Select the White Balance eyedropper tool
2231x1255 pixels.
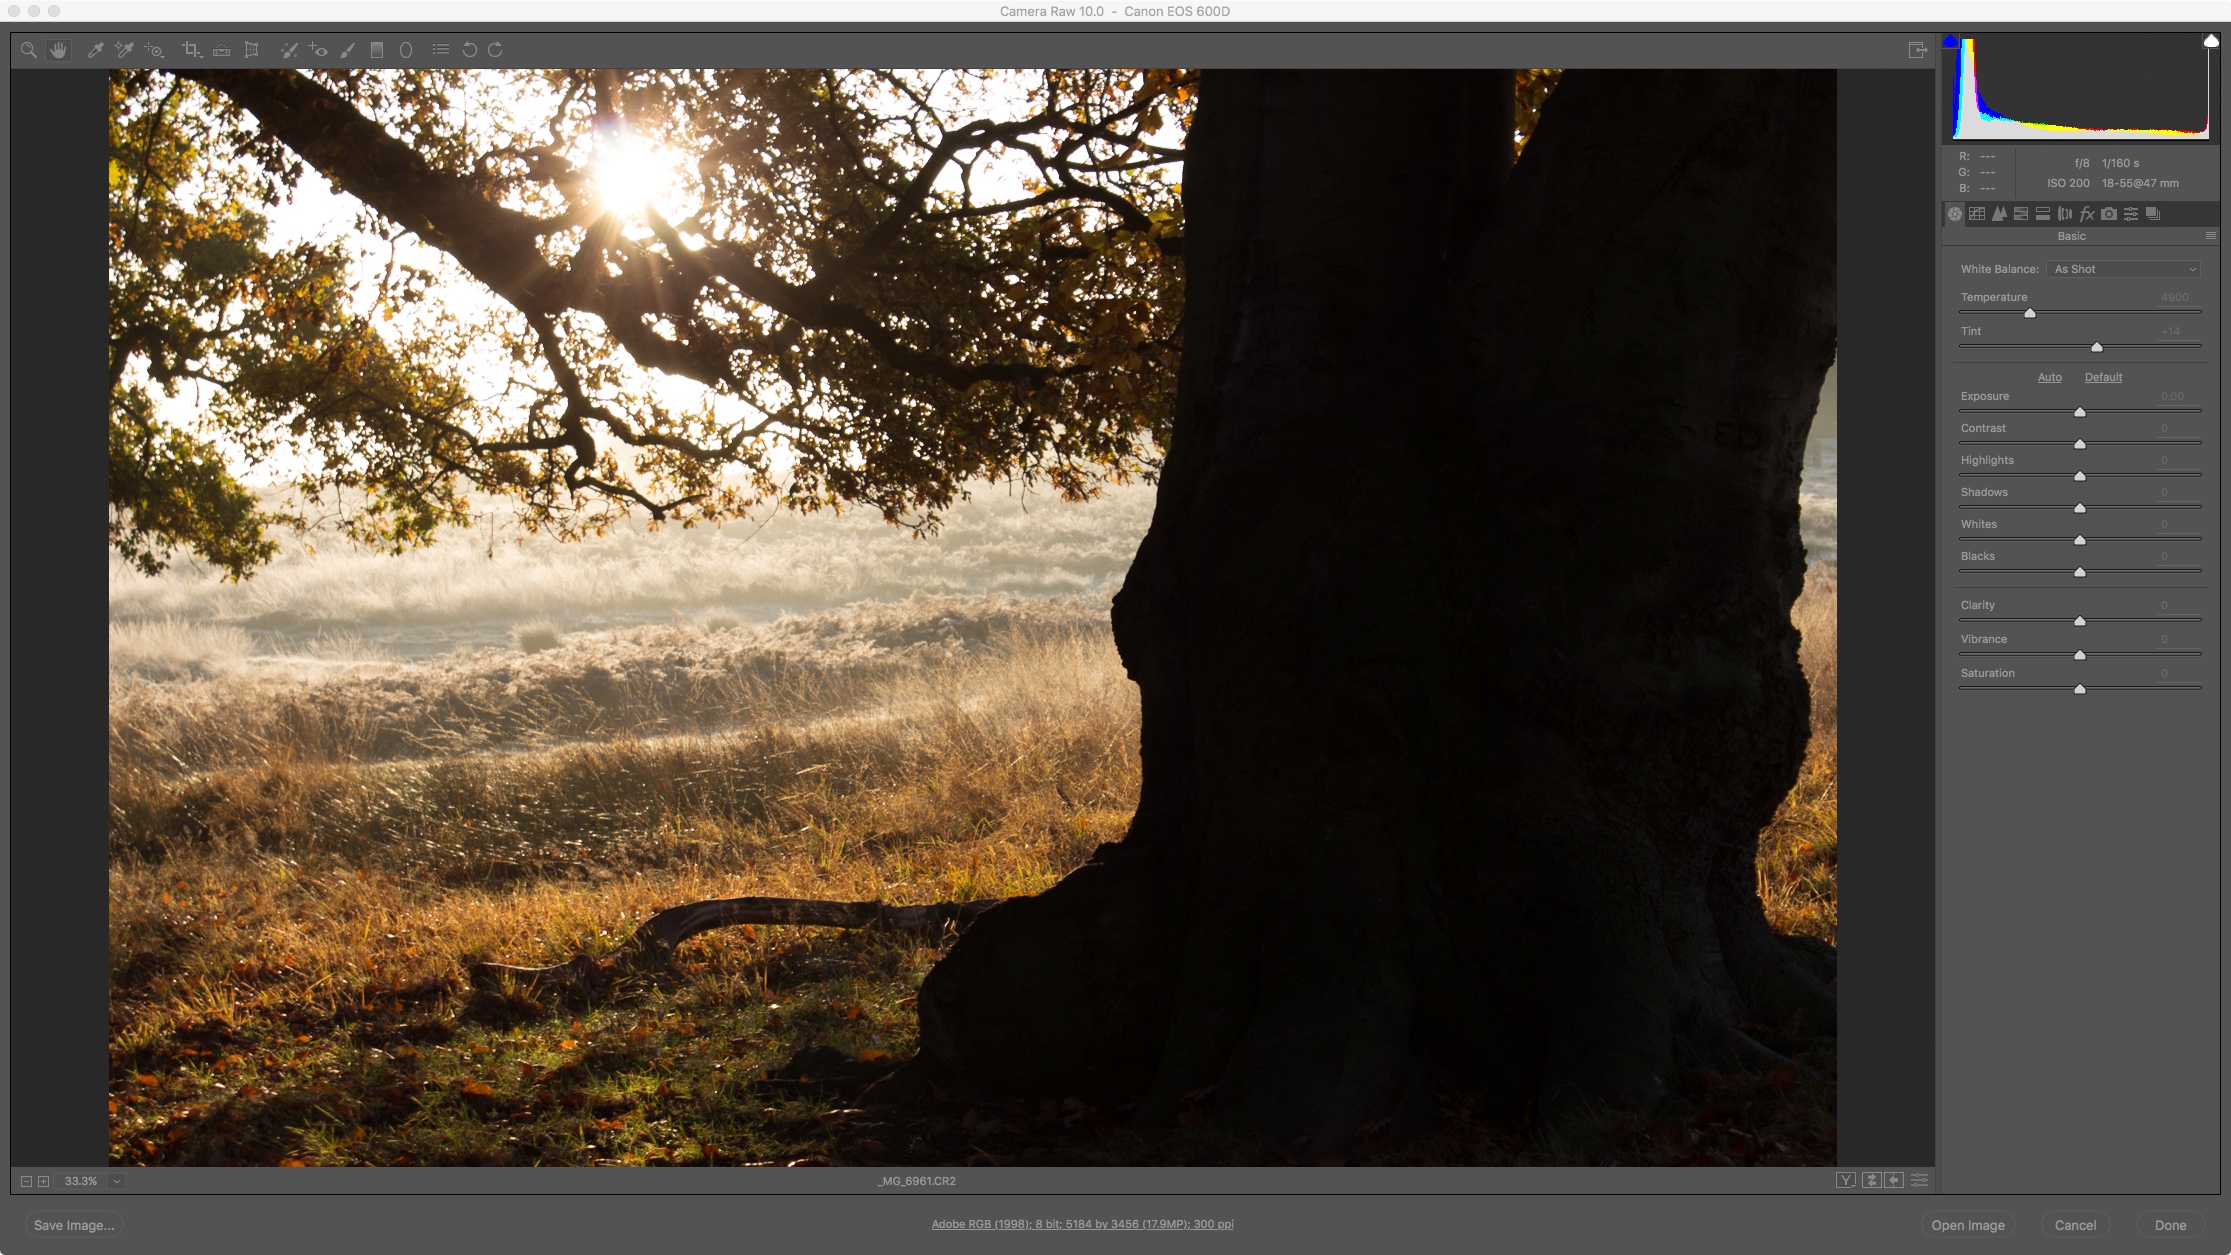(x=96, y=50)
